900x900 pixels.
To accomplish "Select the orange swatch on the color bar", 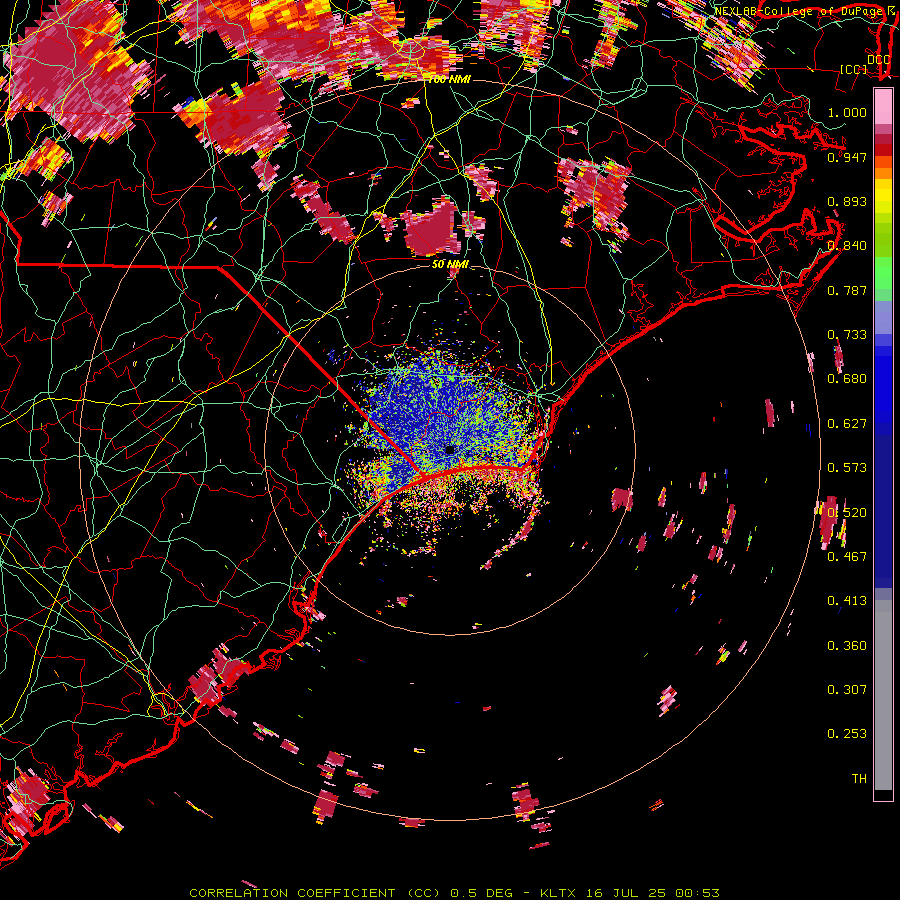I will (883, 173).
